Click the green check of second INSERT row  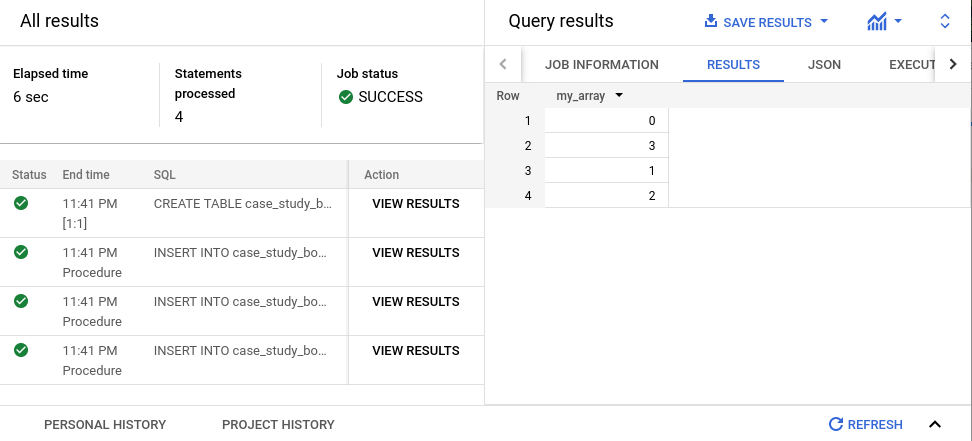(21, 301)
